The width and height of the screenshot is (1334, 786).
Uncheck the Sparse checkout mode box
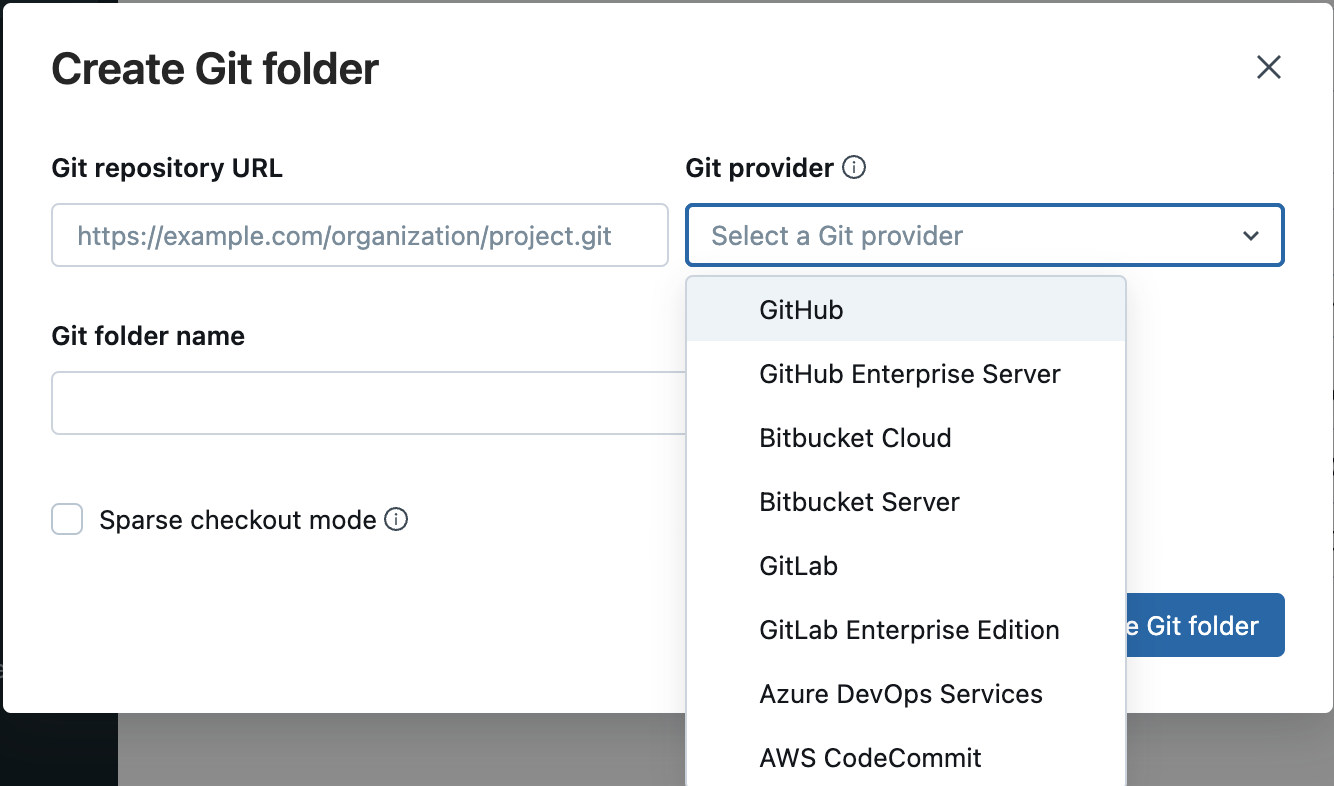click(66, 519)
